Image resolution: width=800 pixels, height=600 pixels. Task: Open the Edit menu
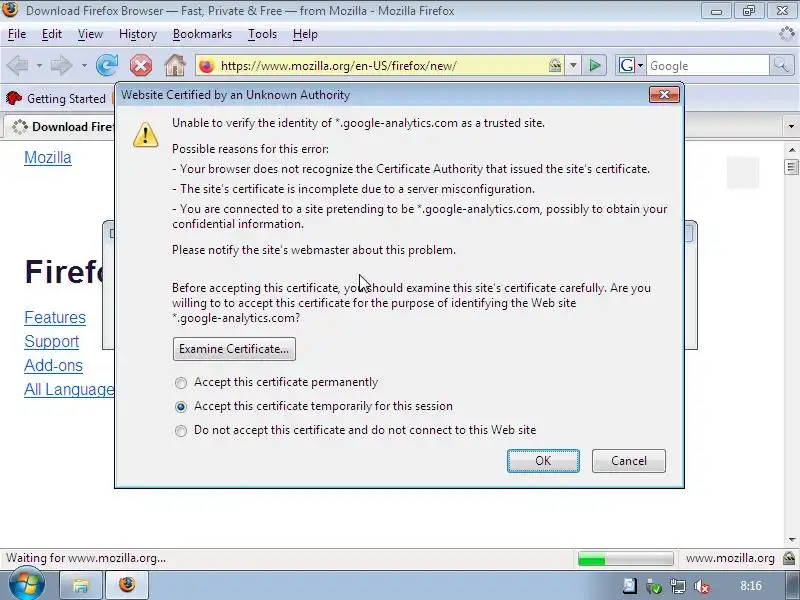click(52, 34)
